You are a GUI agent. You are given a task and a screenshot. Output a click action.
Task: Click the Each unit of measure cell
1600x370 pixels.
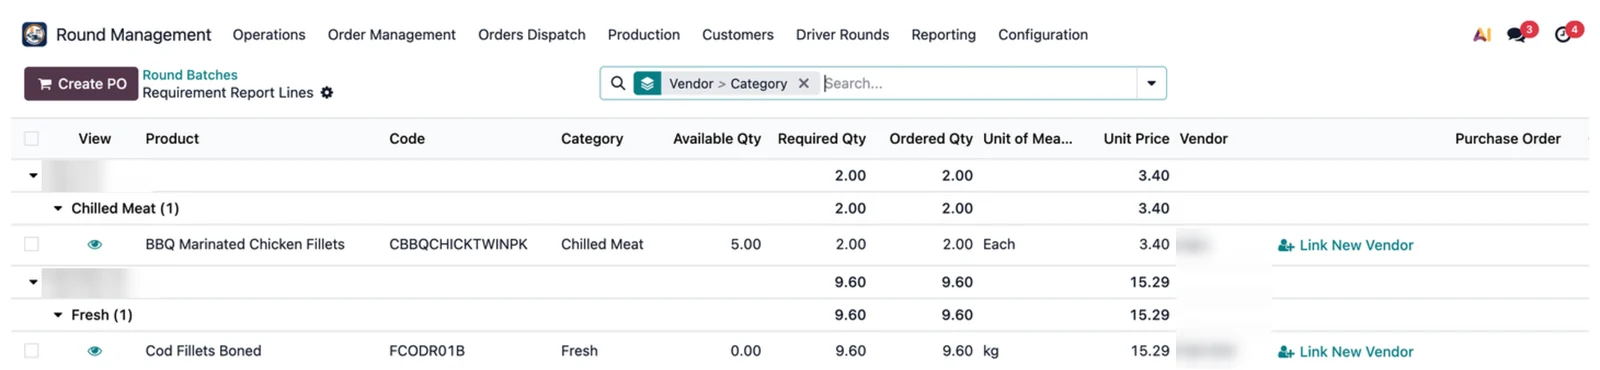pyautogui.click(x=999, y=244)
